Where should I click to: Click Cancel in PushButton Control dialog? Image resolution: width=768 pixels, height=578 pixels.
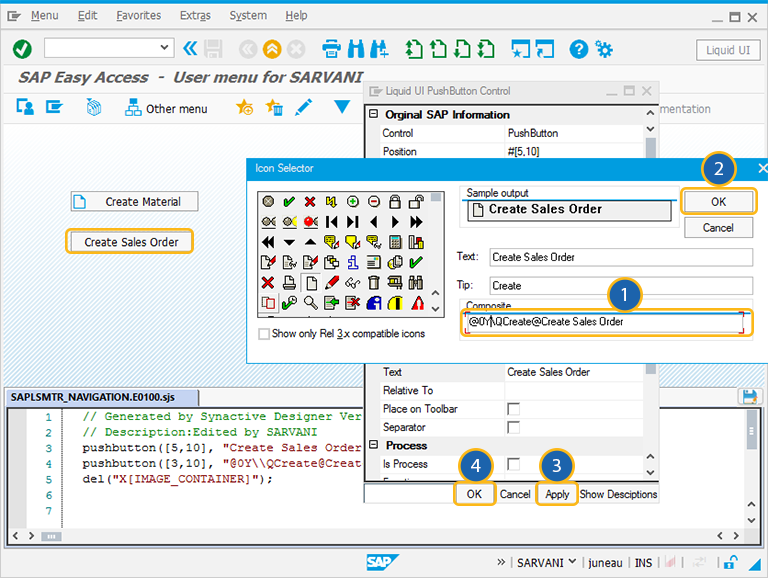pos(515,494)
